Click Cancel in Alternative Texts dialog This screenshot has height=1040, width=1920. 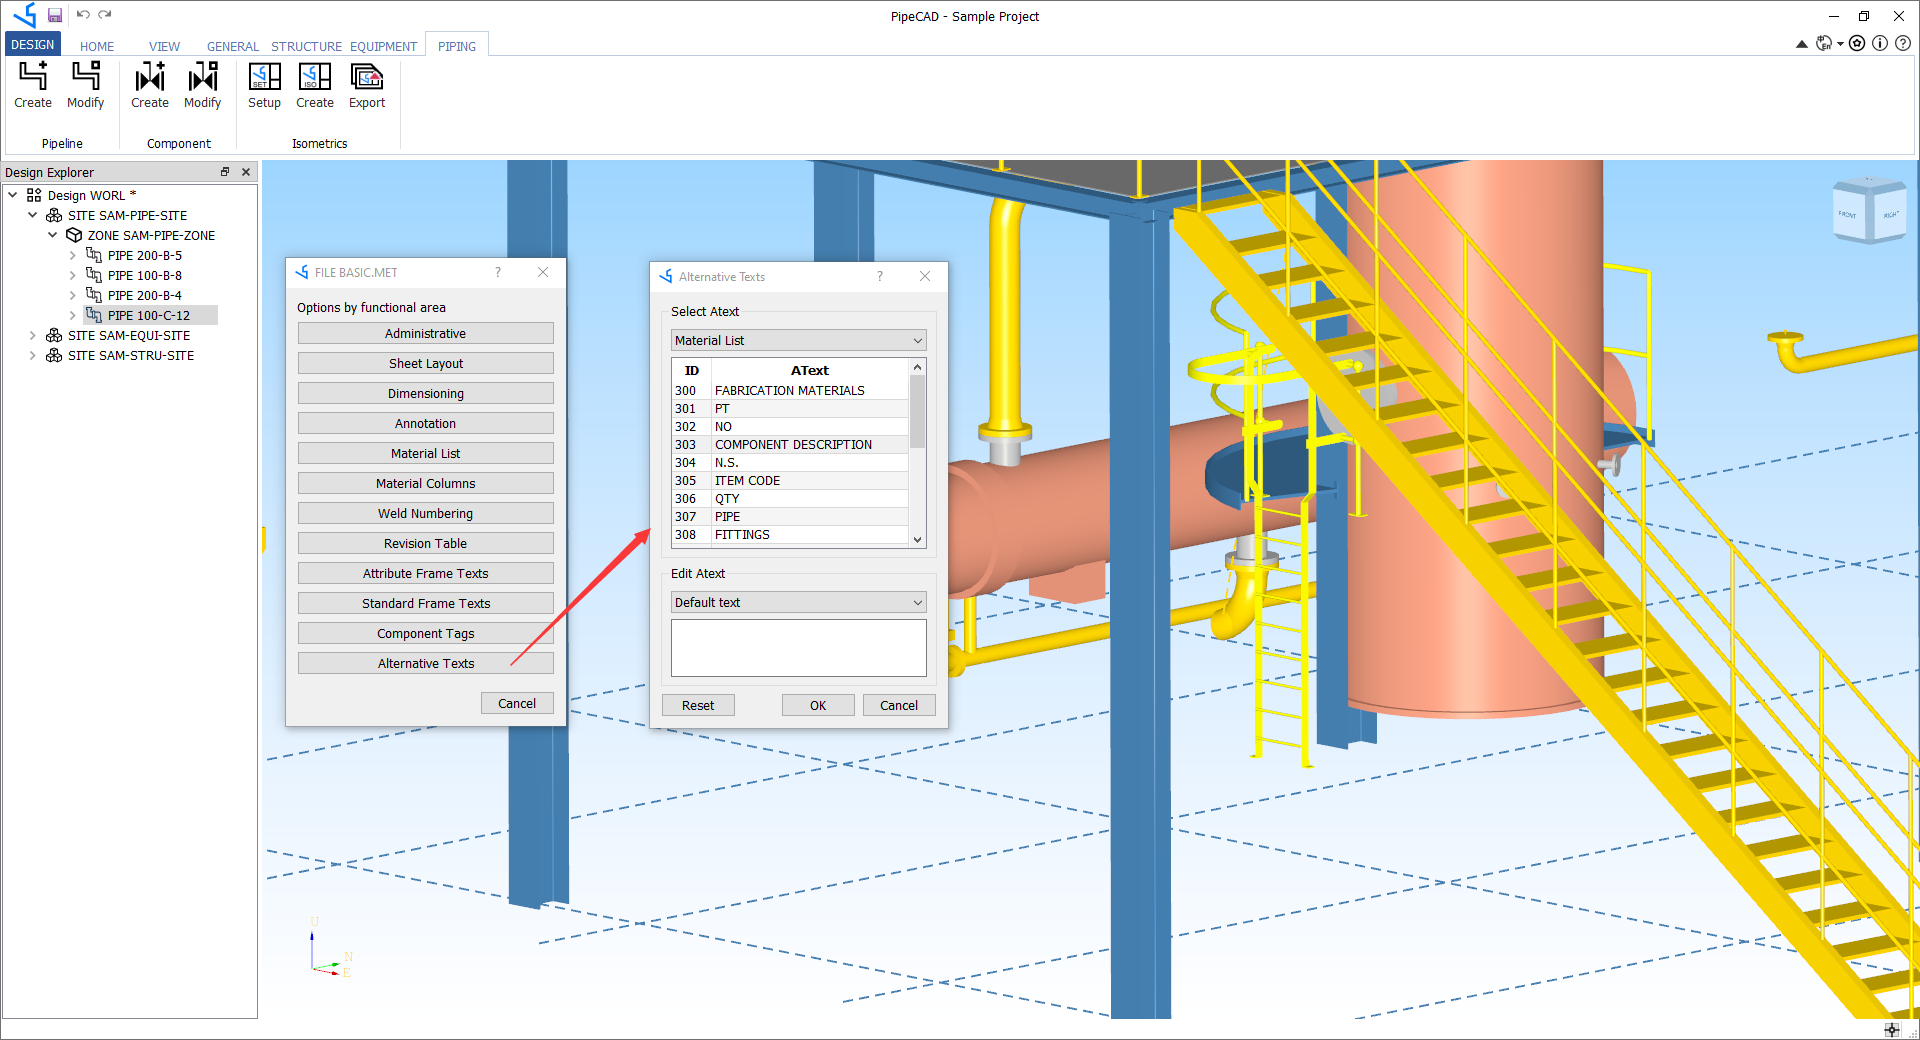point(899,705)
